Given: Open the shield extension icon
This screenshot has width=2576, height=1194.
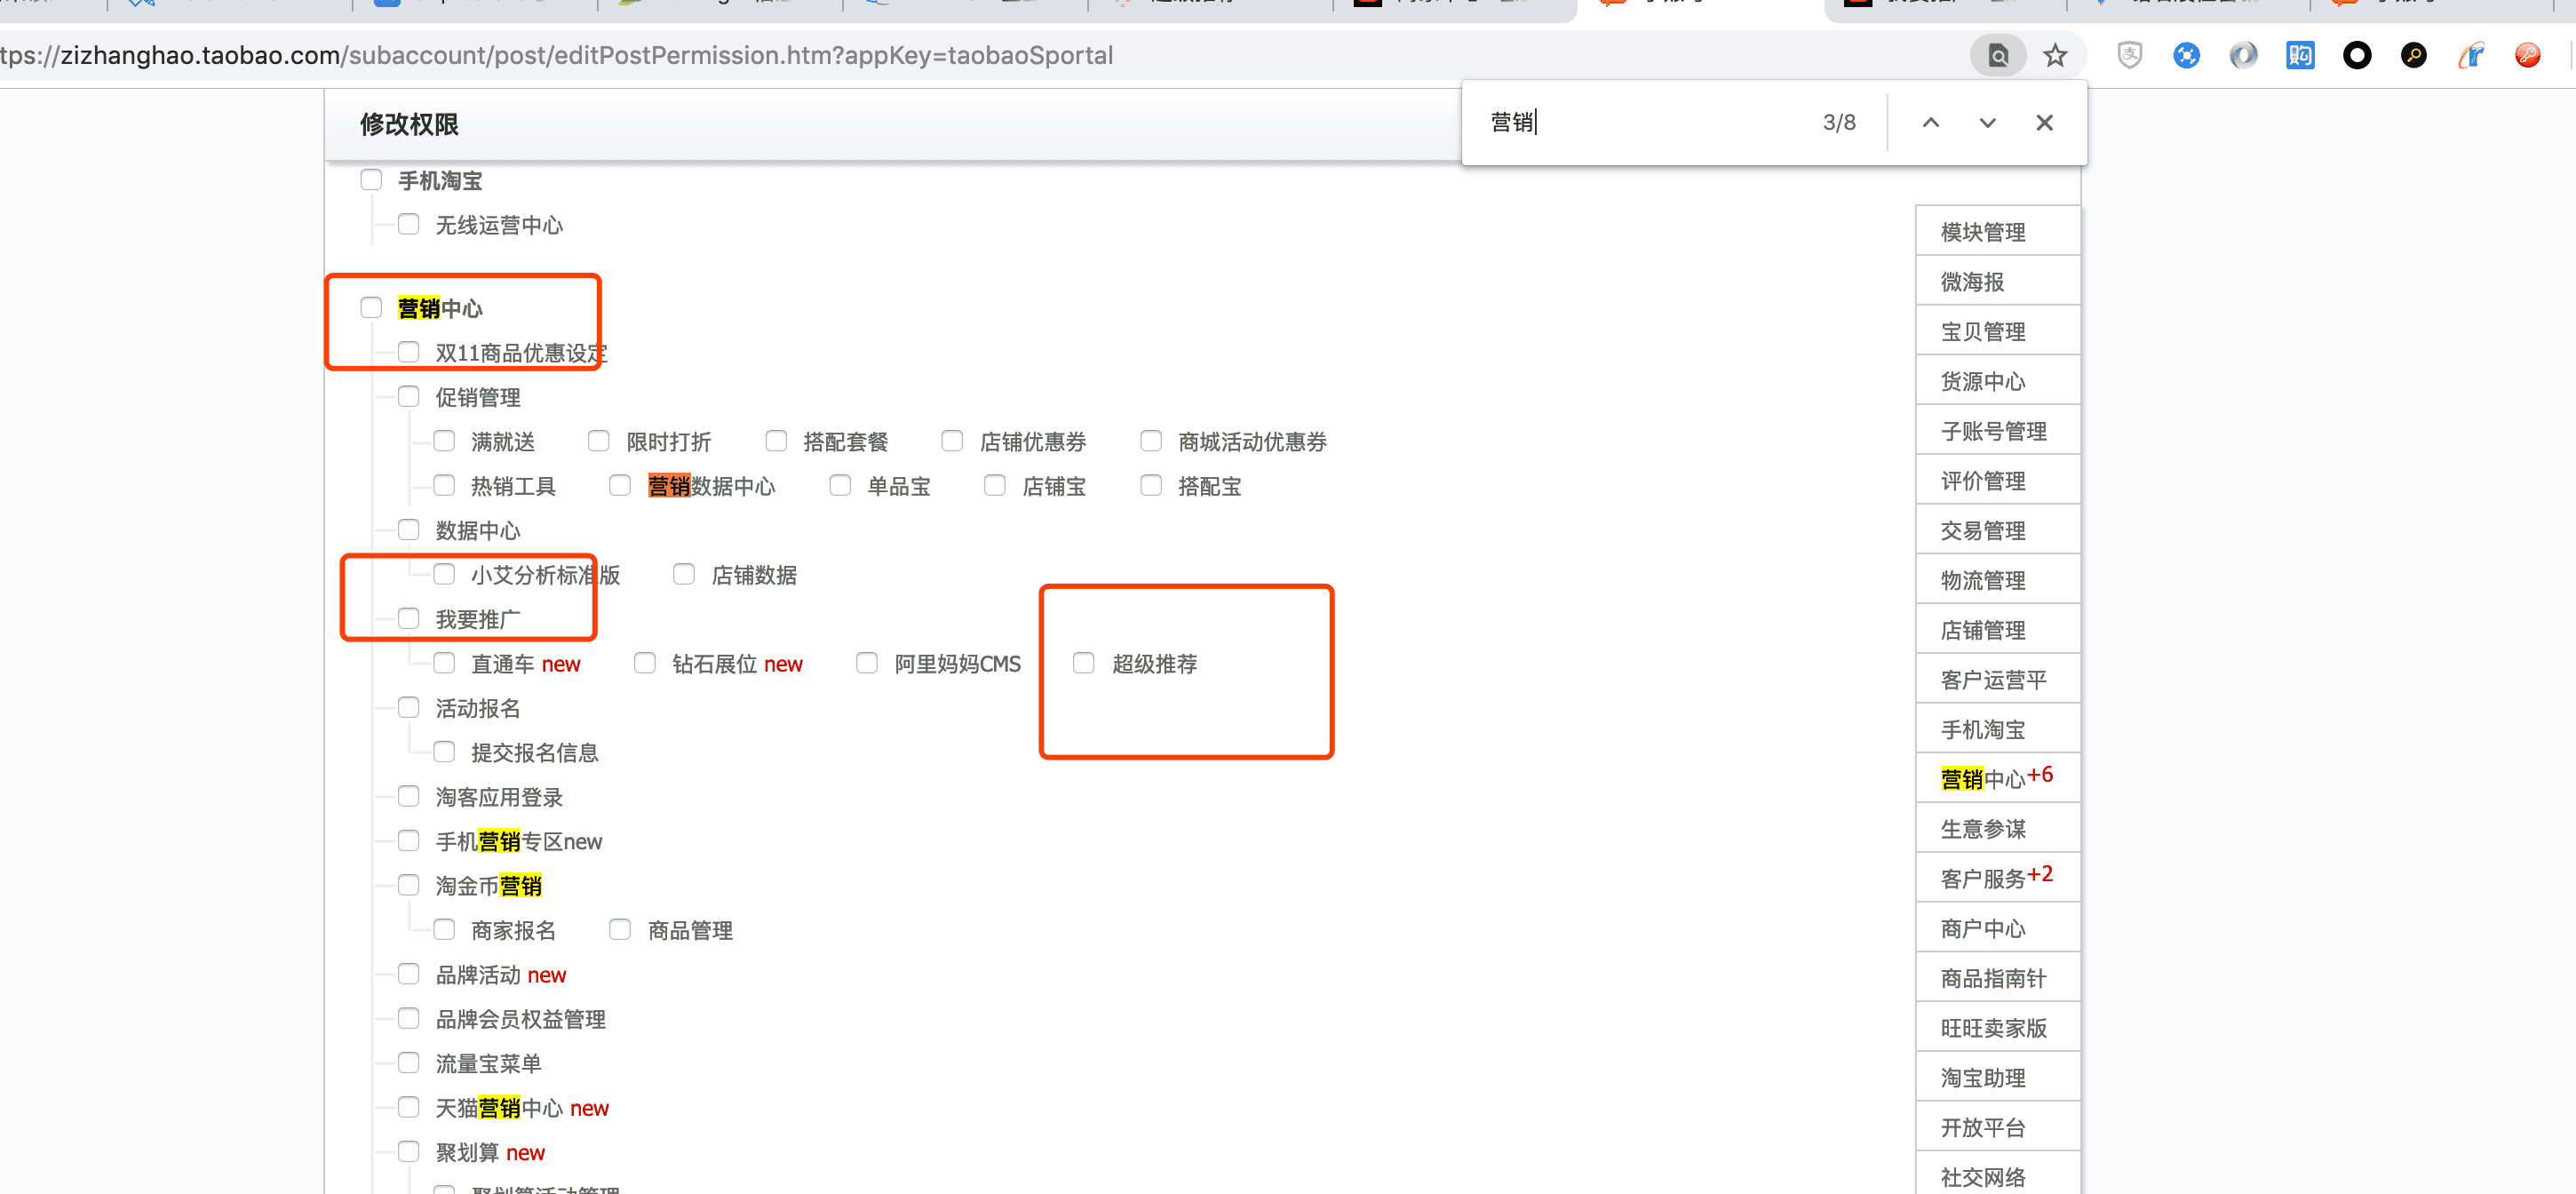Looking at the screenshot, I should tap(2130, 55).
